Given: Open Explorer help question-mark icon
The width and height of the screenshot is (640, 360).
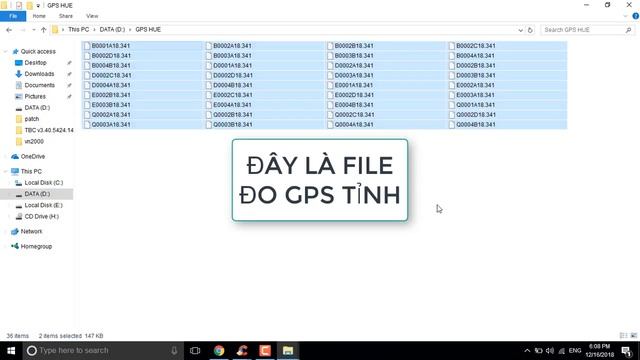Looking at the screenshot, I should point(636,16).
